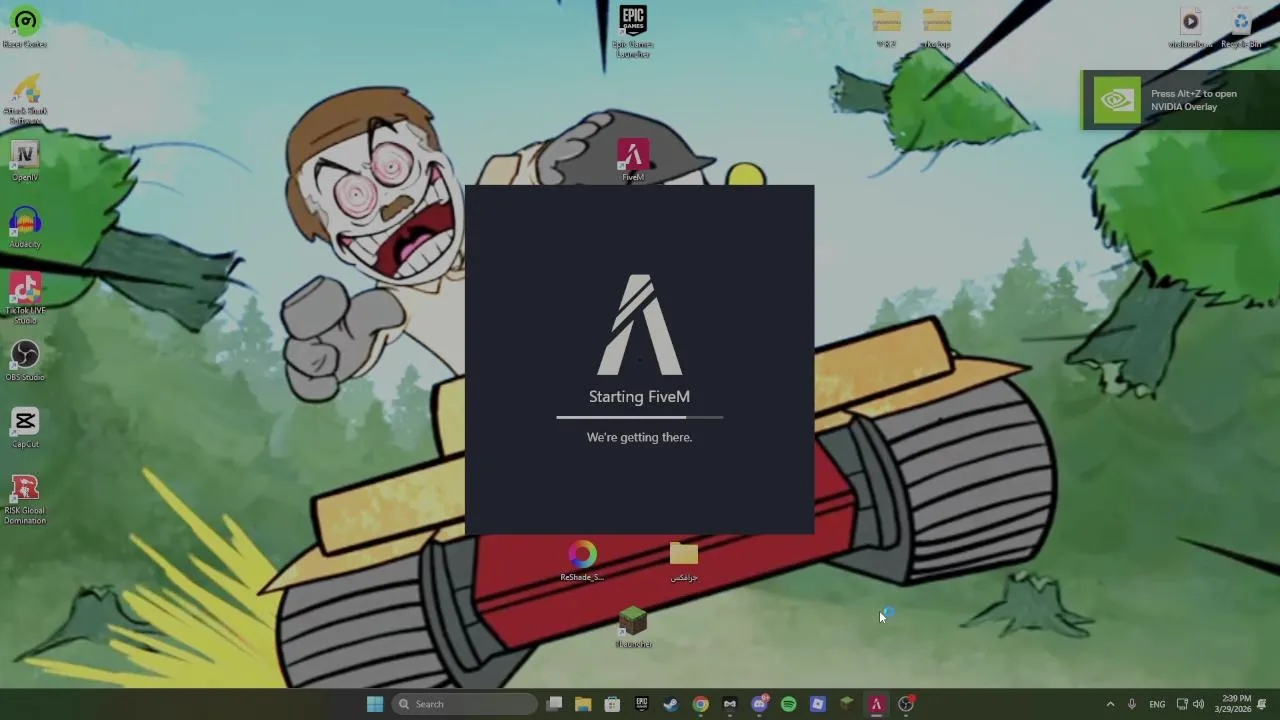
Task: Launch Audacity from the desktop
Action: pos(25,228)
